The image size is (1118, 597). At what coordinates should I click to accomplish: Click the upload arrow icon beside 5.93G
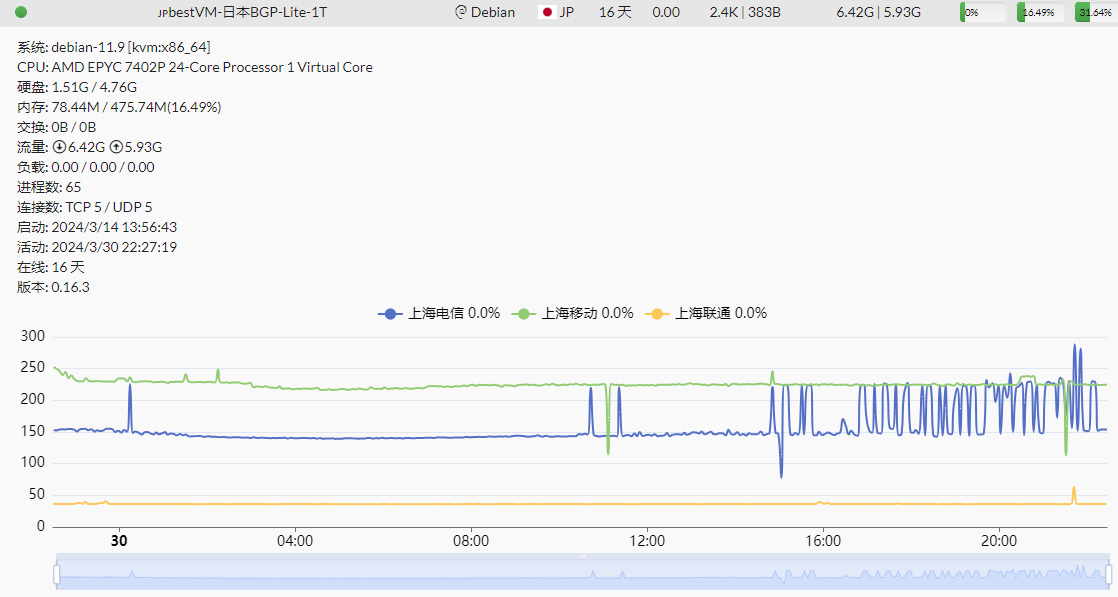[116, 147]
